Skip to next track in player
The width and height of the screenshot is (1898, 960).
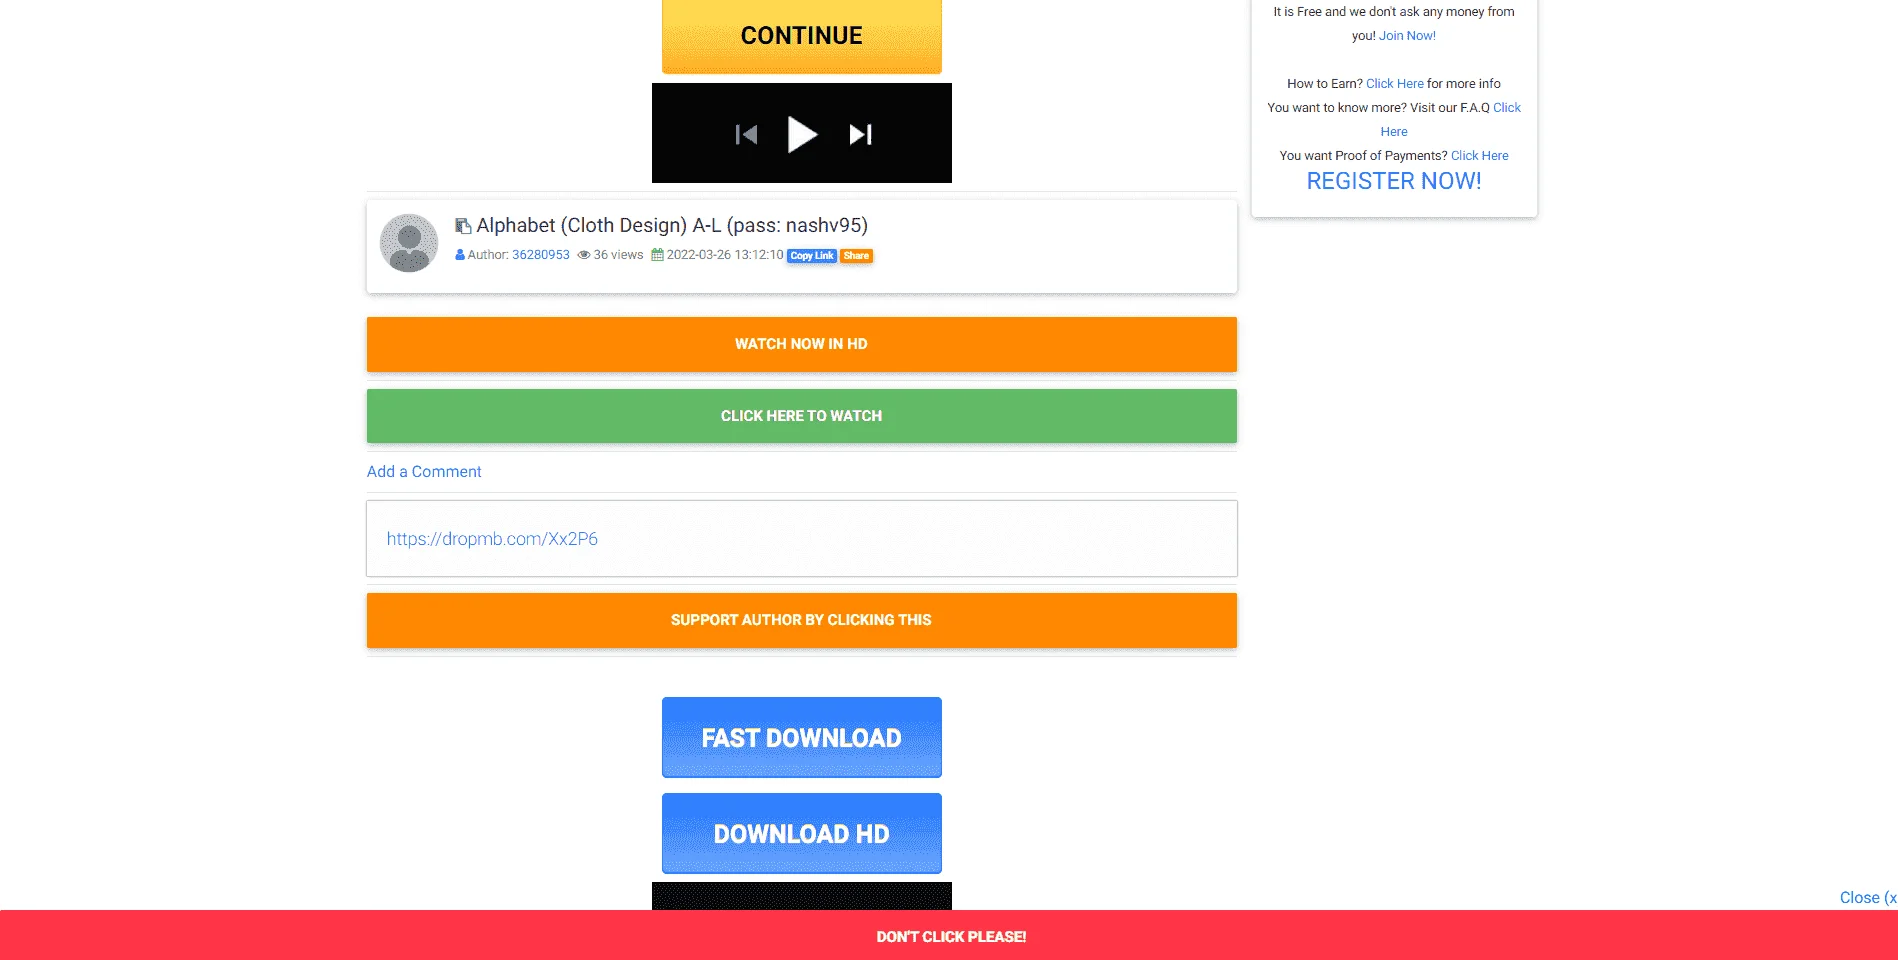(x=860, y=134)
